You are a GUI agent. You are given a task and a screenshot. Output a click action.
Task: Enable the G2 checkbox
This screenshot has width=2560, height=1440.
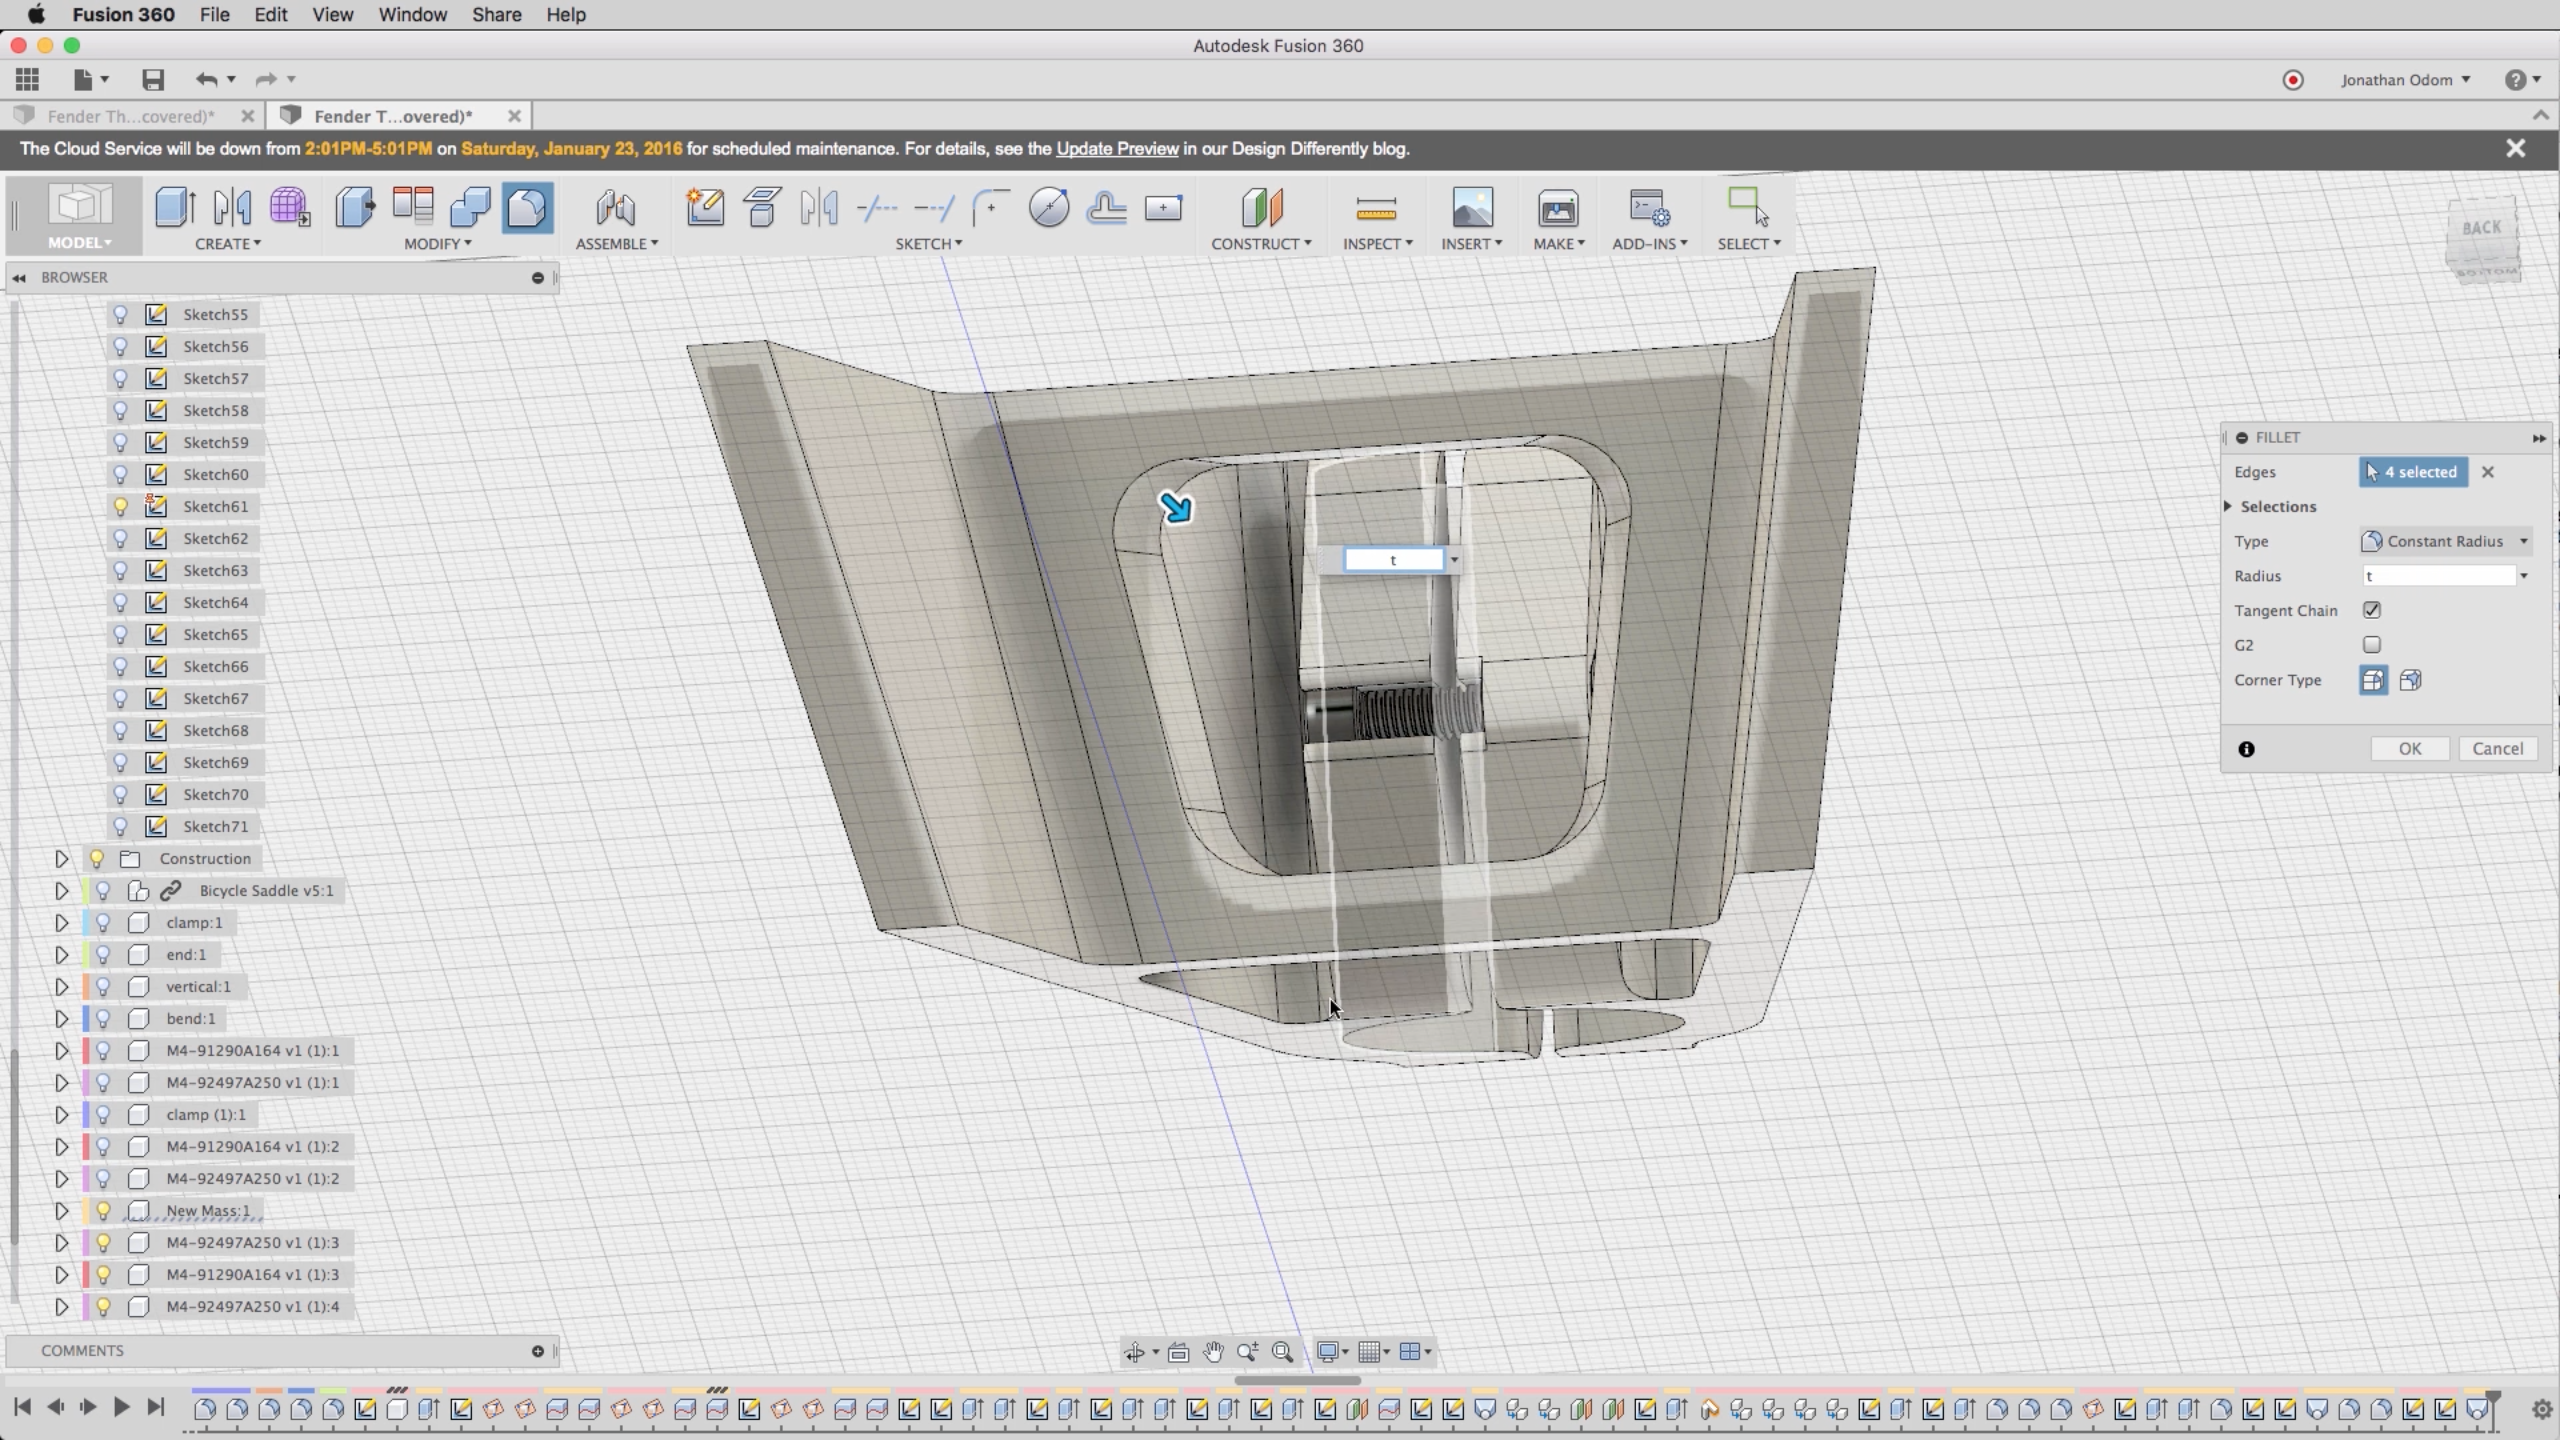click(2372, 645)
